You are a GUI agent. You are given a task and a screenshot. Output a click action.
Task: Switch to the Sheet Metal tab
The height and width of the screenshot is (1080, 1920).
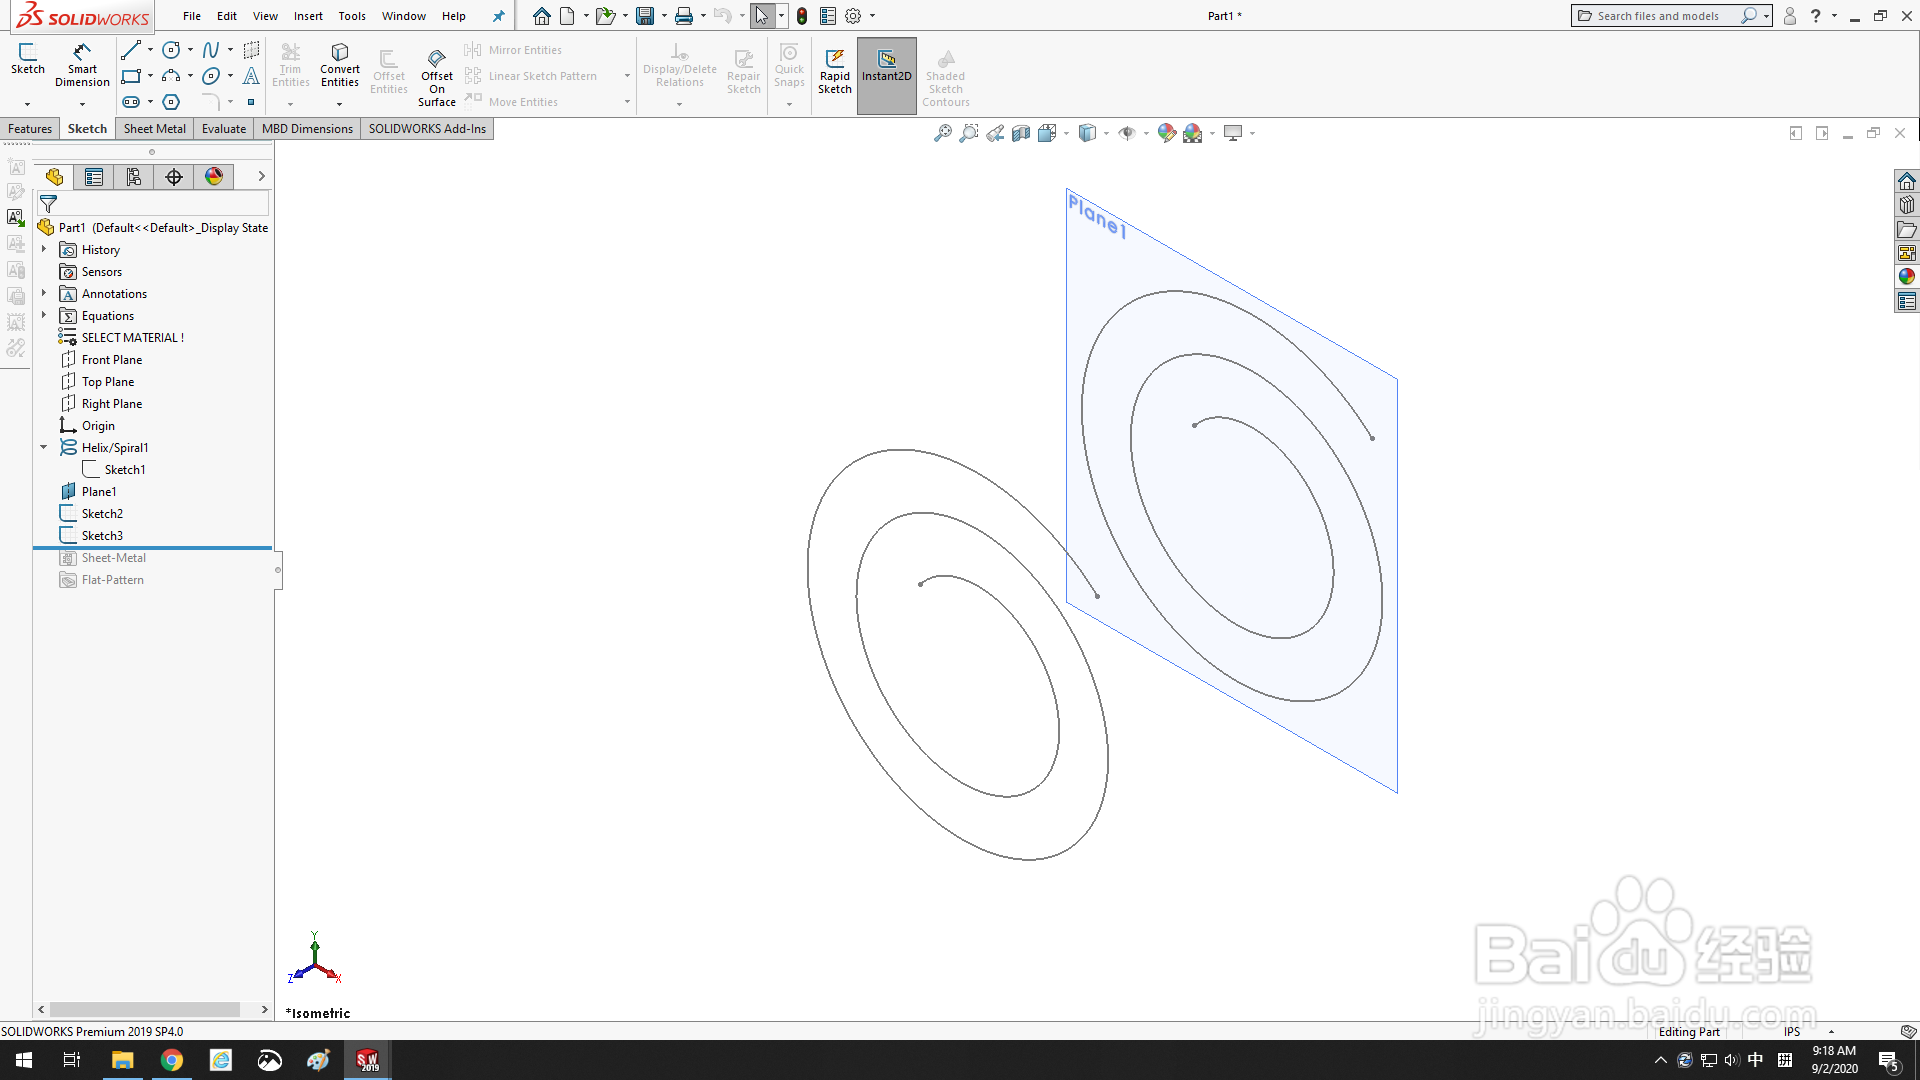click(154, 128)
